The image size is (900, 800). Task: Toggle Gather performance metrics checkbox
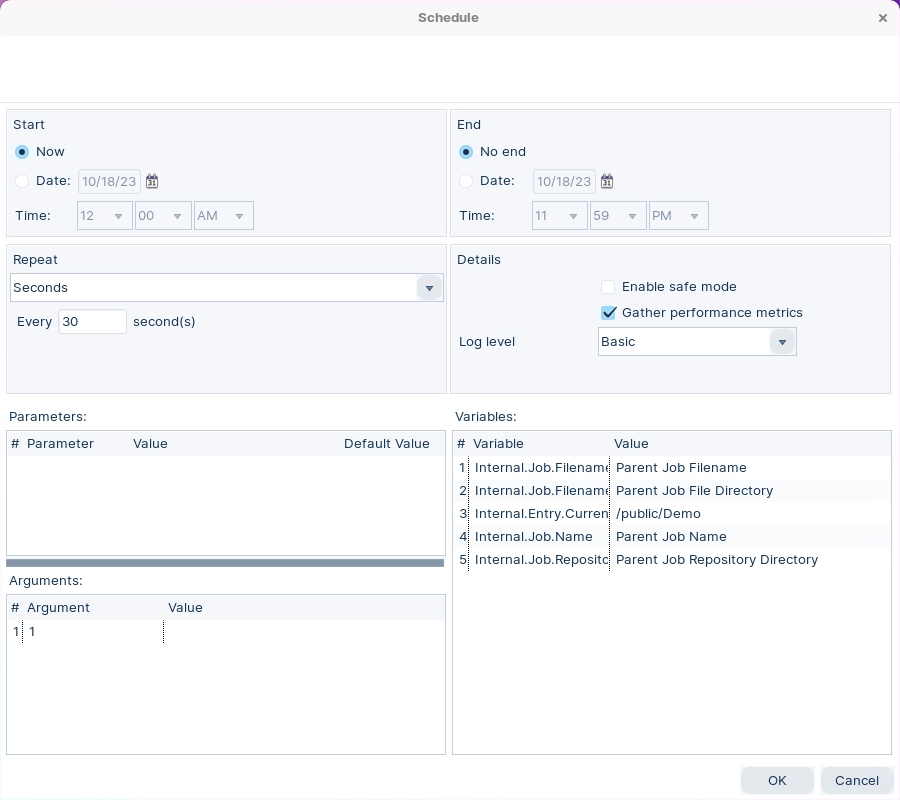pos(608,313)
